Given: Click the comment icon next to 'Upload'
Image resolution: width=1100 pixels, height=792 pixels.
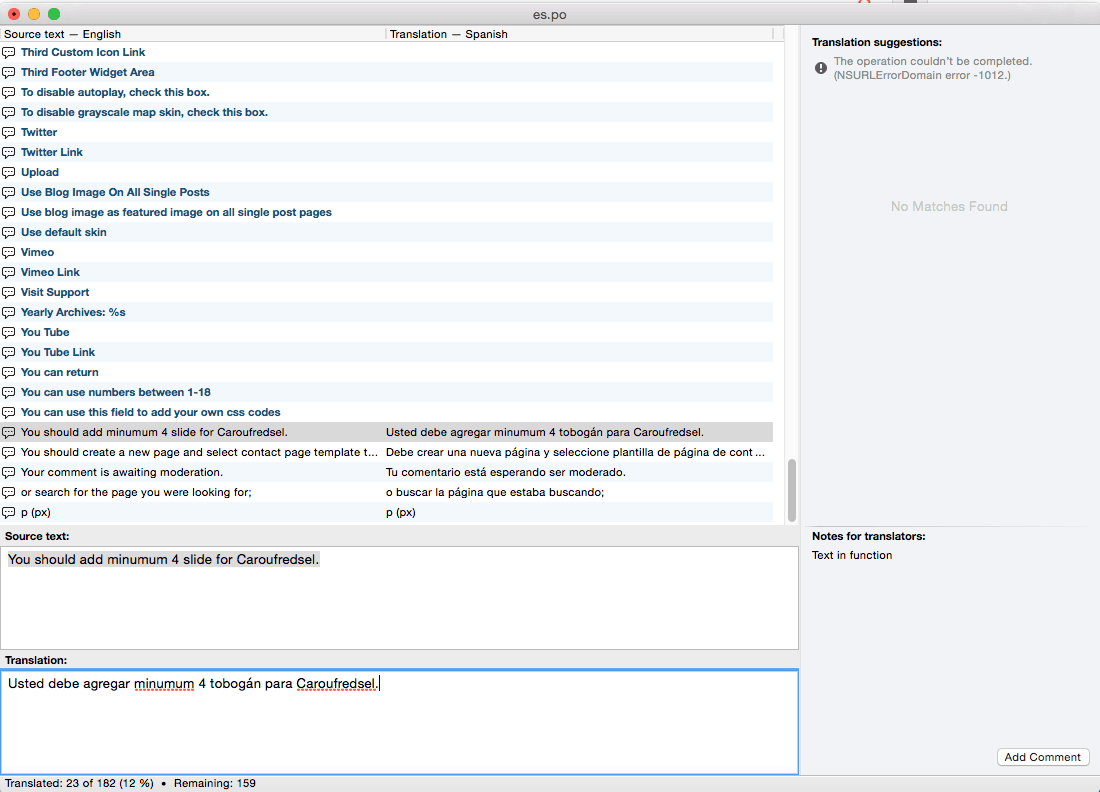Looking at the screenshot, I should (x=9, y=172).
